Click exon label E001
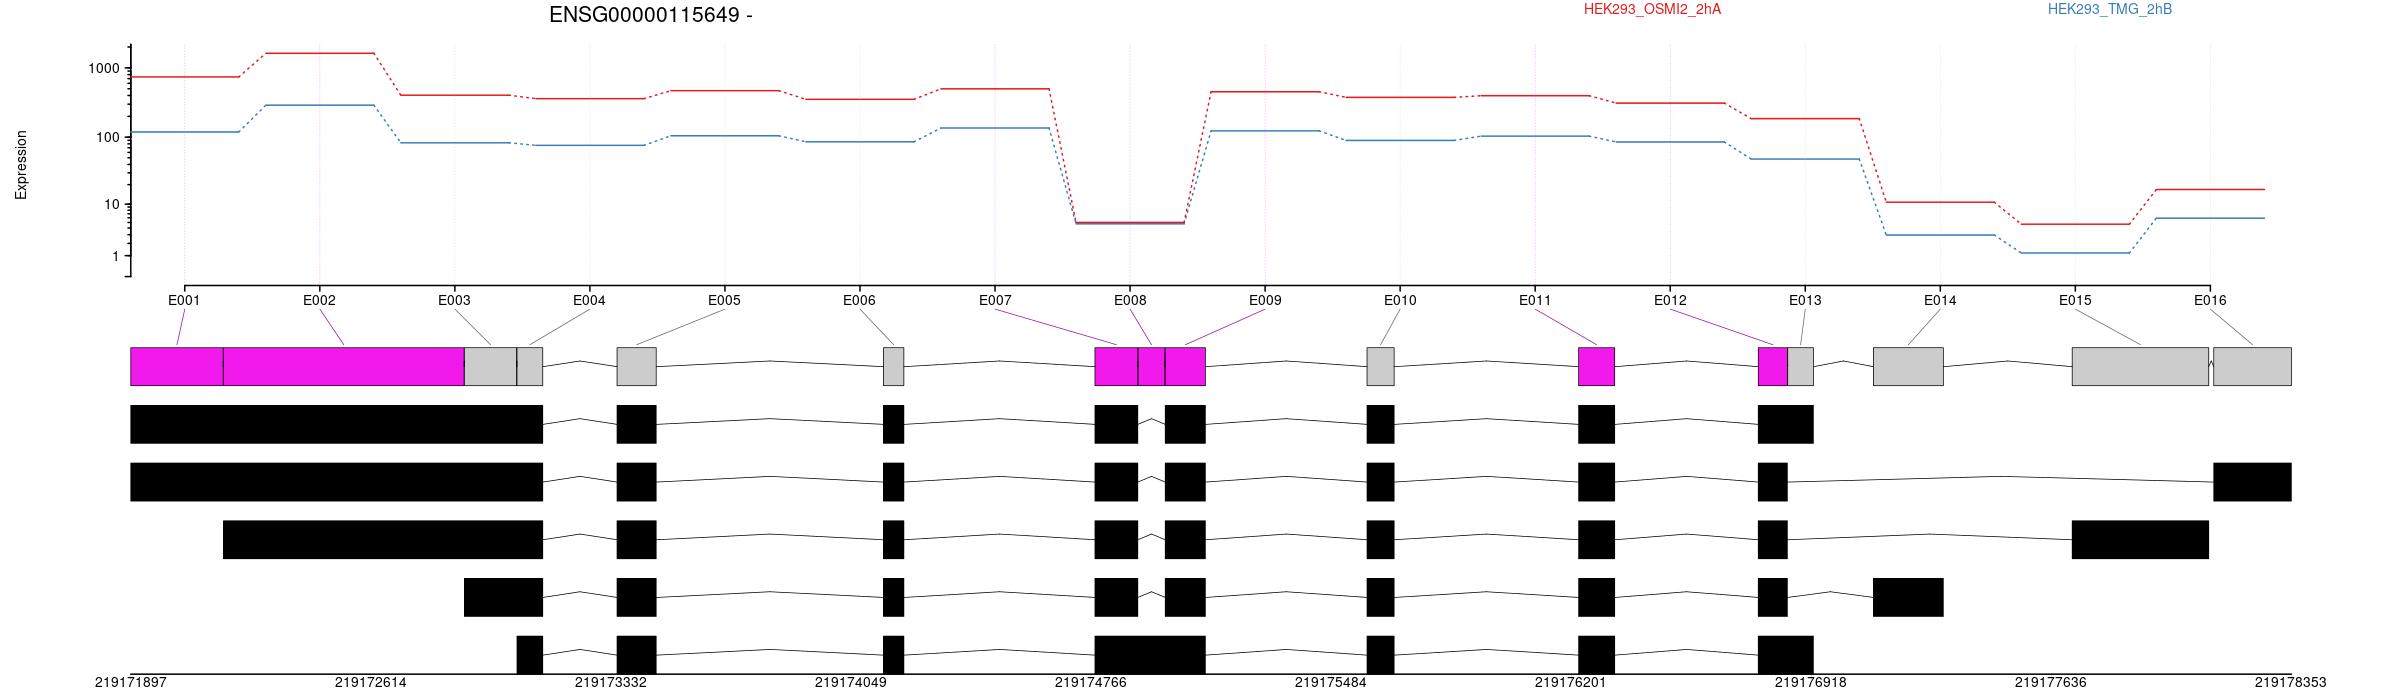The width and height of the screenshot is (2400, 700). coord(184,300)
